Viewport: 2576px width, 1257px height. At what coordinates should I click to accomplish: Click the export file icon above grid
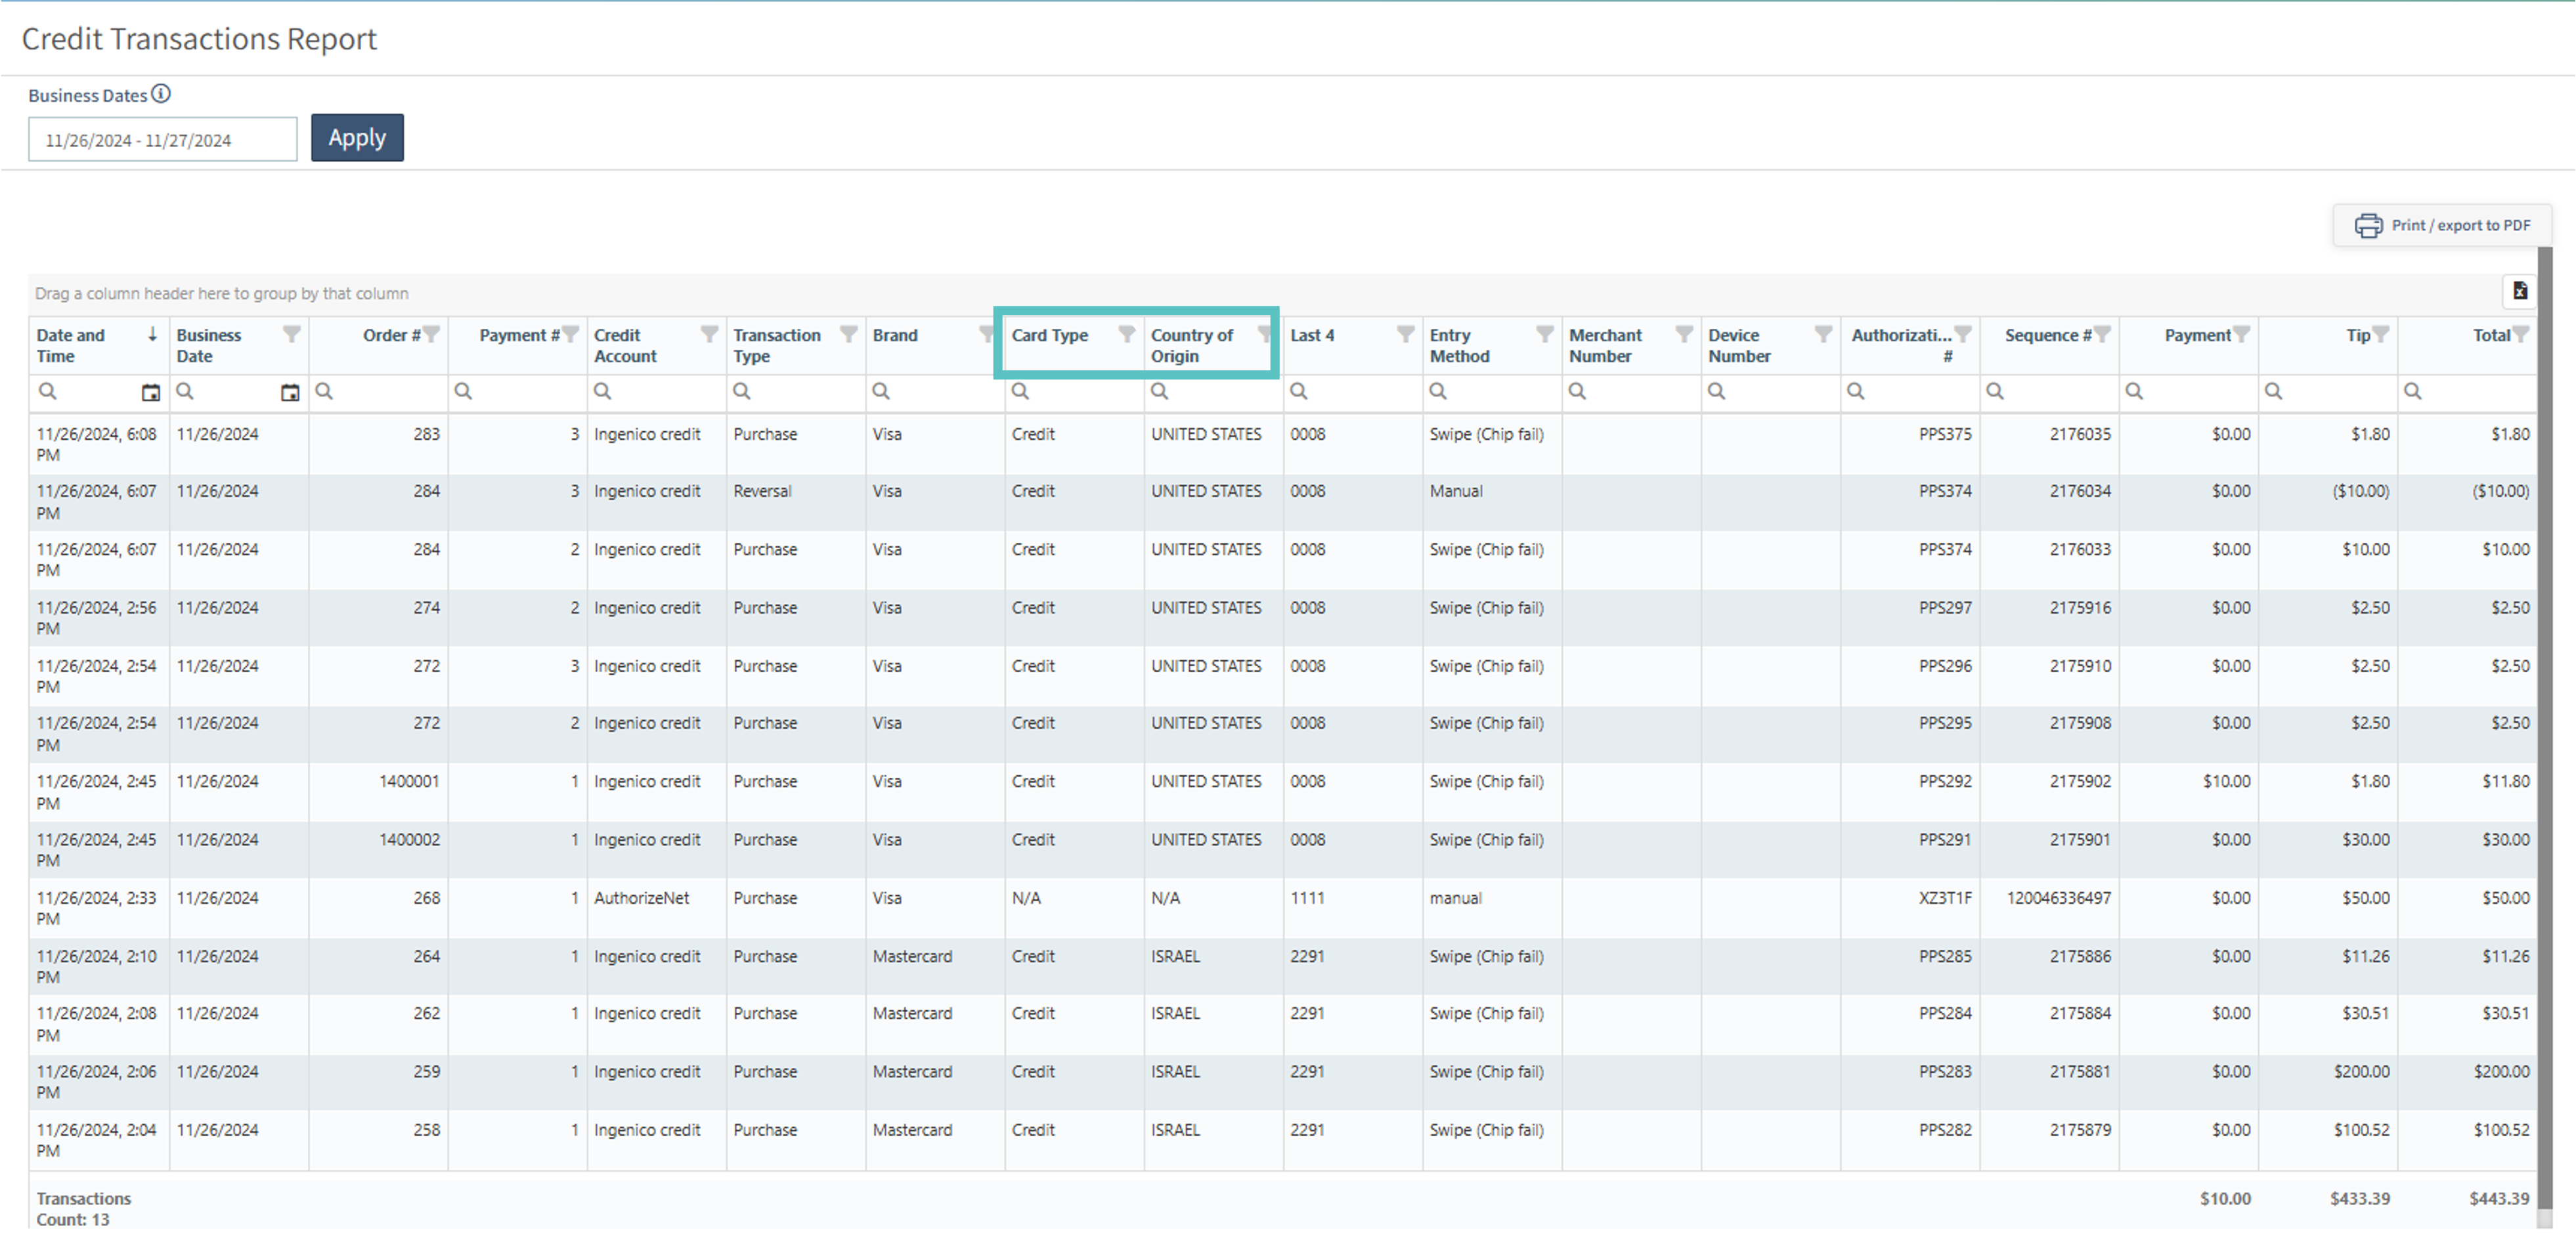(x=2520, y=291)
